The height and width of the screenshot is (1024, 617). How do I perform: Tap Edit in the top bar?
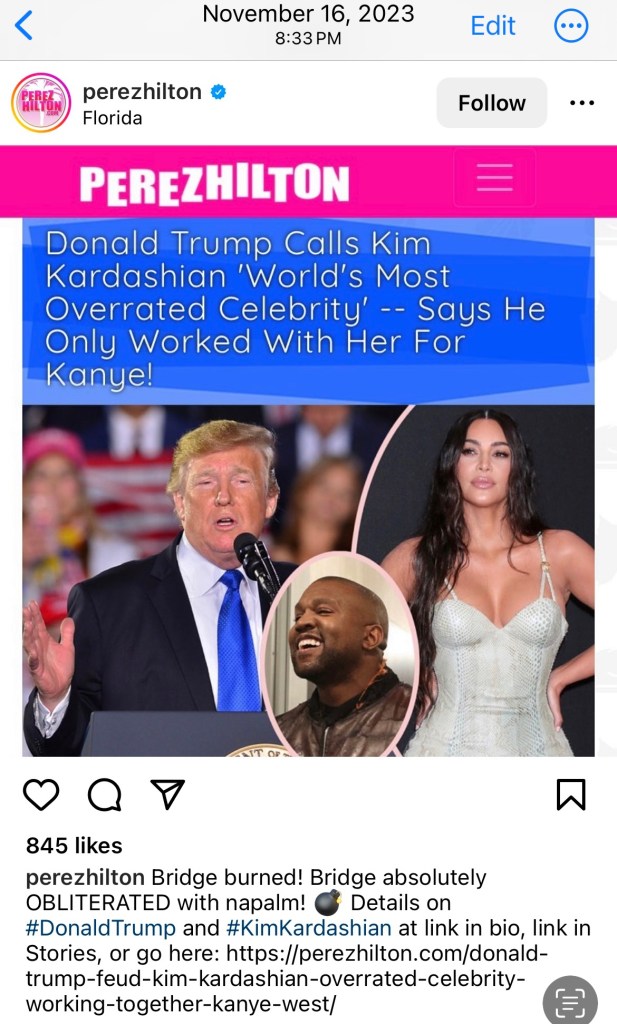(493, 25)
